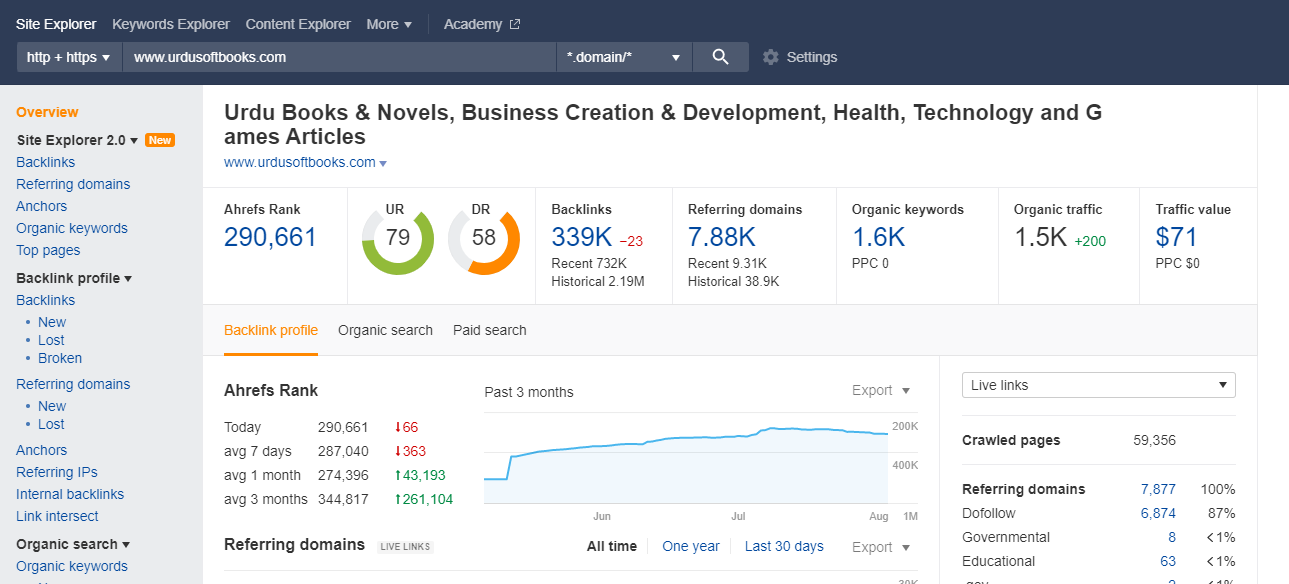Click the $71 traffic value
1289x584 pixels.
click(x=1176, y=237)
